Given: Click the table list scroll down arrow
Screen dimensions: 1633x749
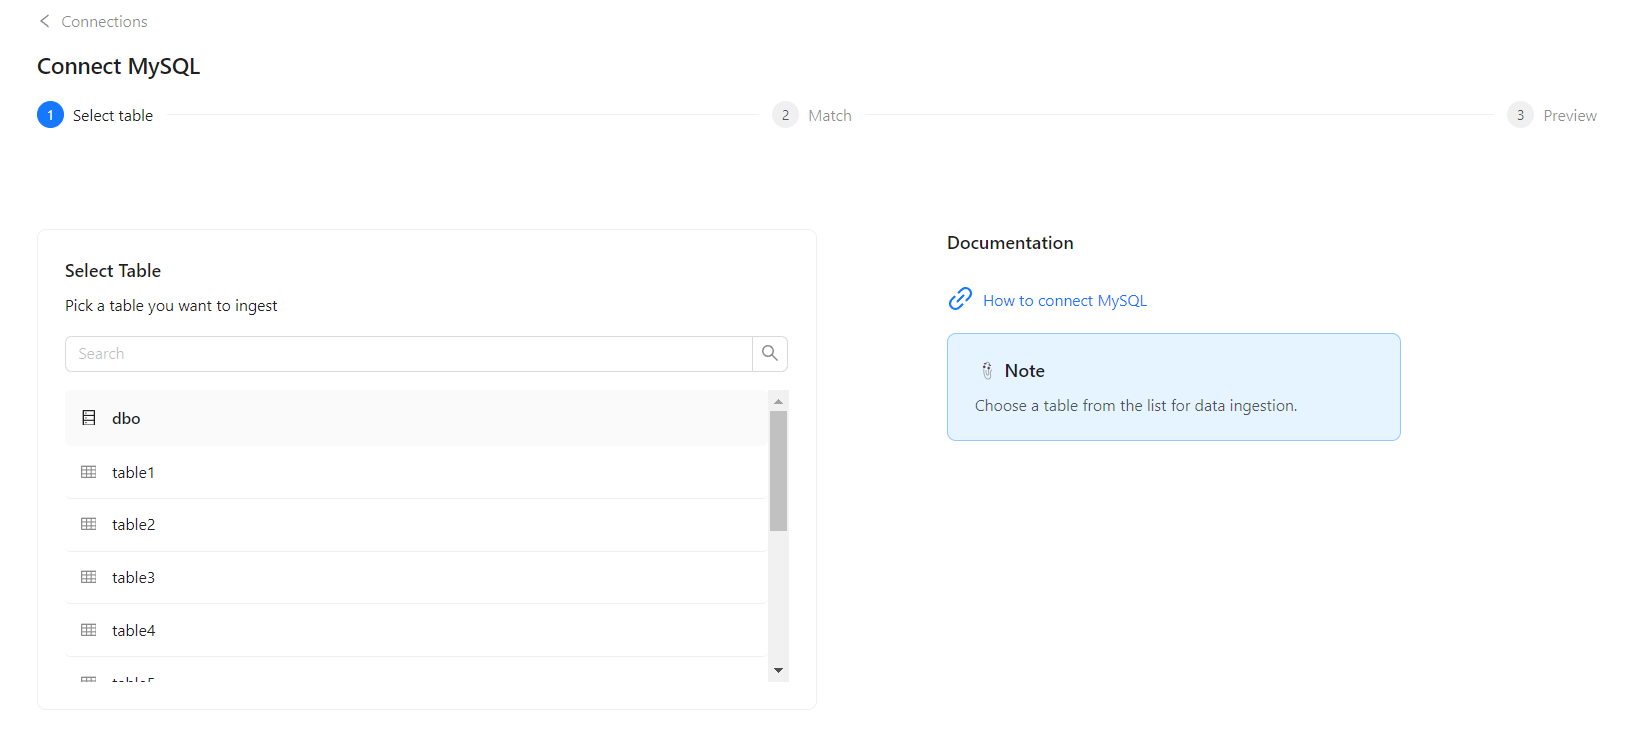Looking at the screenshot, I should point(778,671).
